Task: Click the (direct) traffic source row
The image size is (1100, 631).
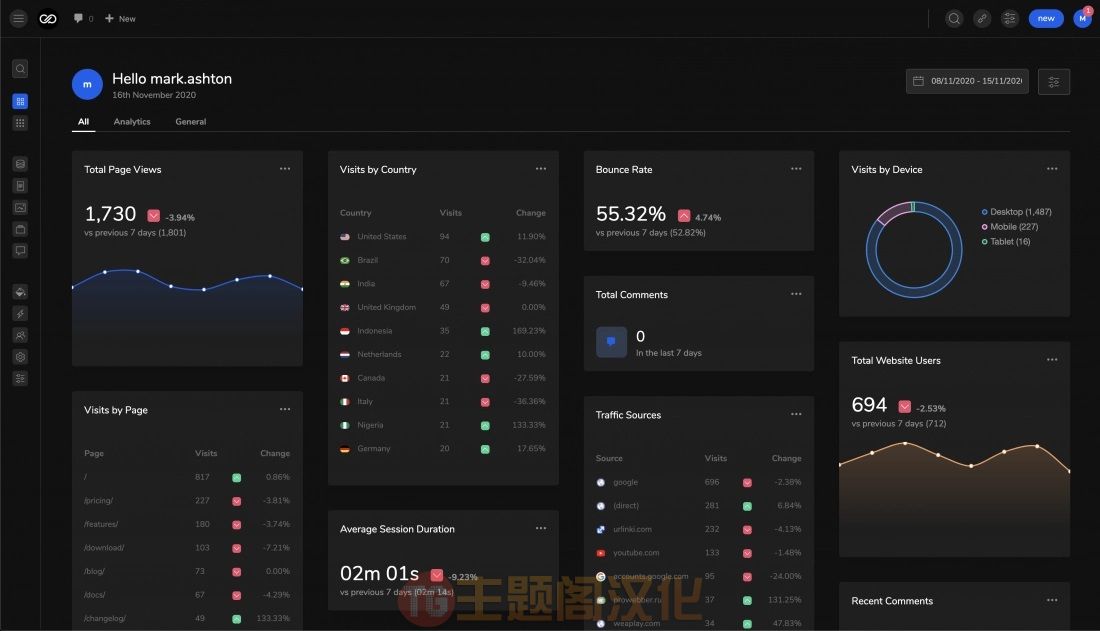Action: [x=699, y=506]
